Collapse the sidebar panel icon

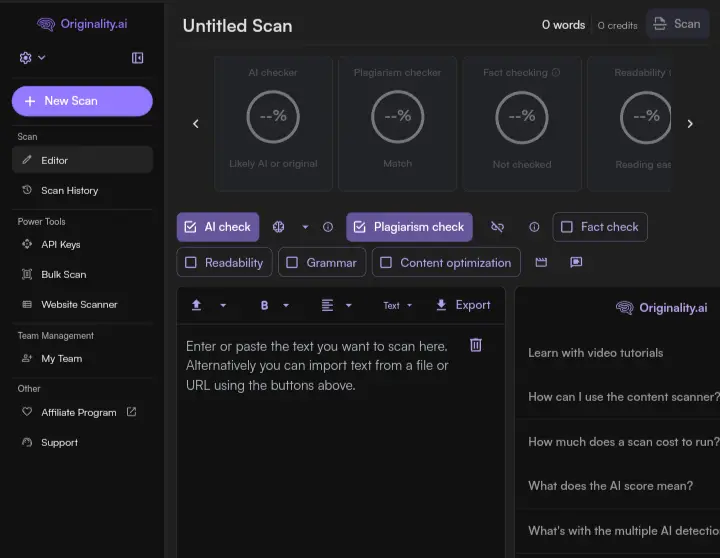[x=137, y=58]
